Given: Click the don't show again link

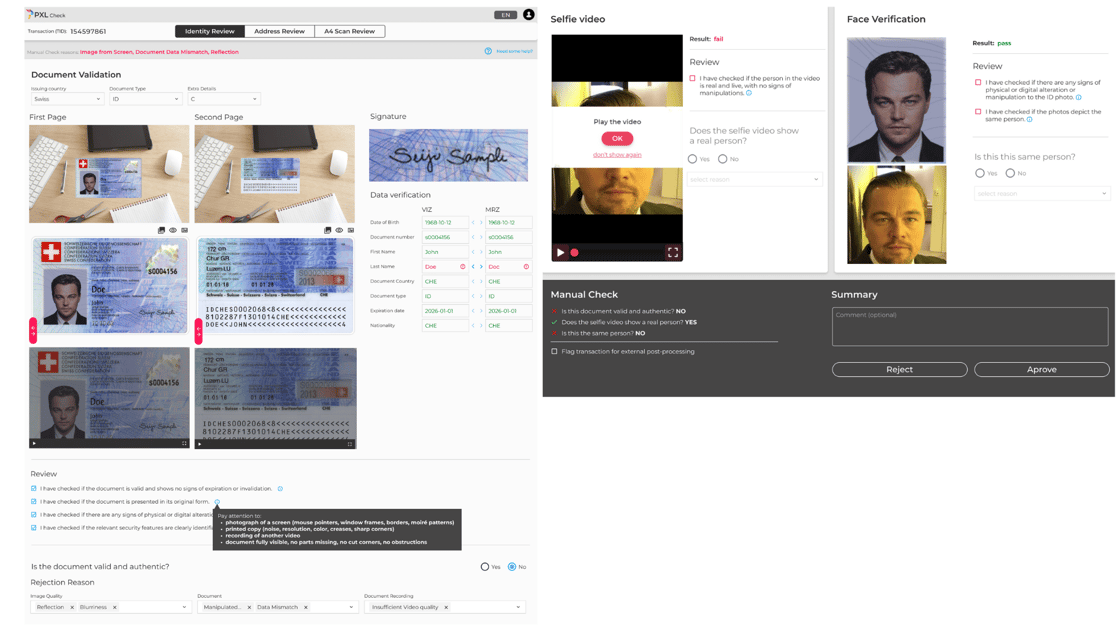Looking at the screenshot, I should pos(617,155).
